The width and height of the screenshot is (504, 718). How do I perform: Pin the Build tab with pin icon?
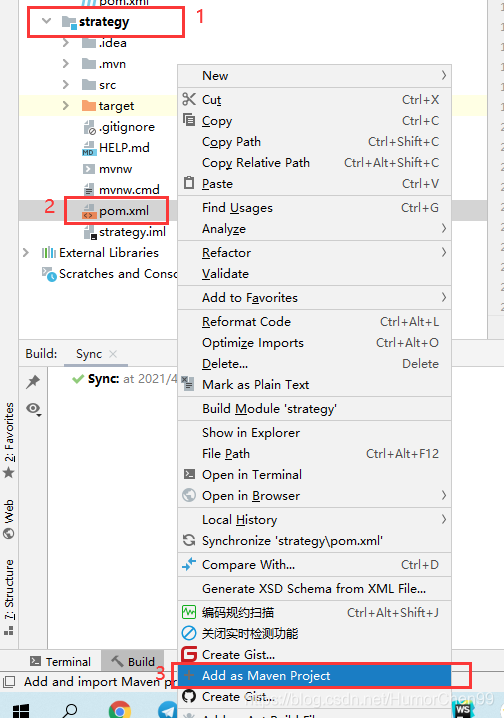coord(33,381)
